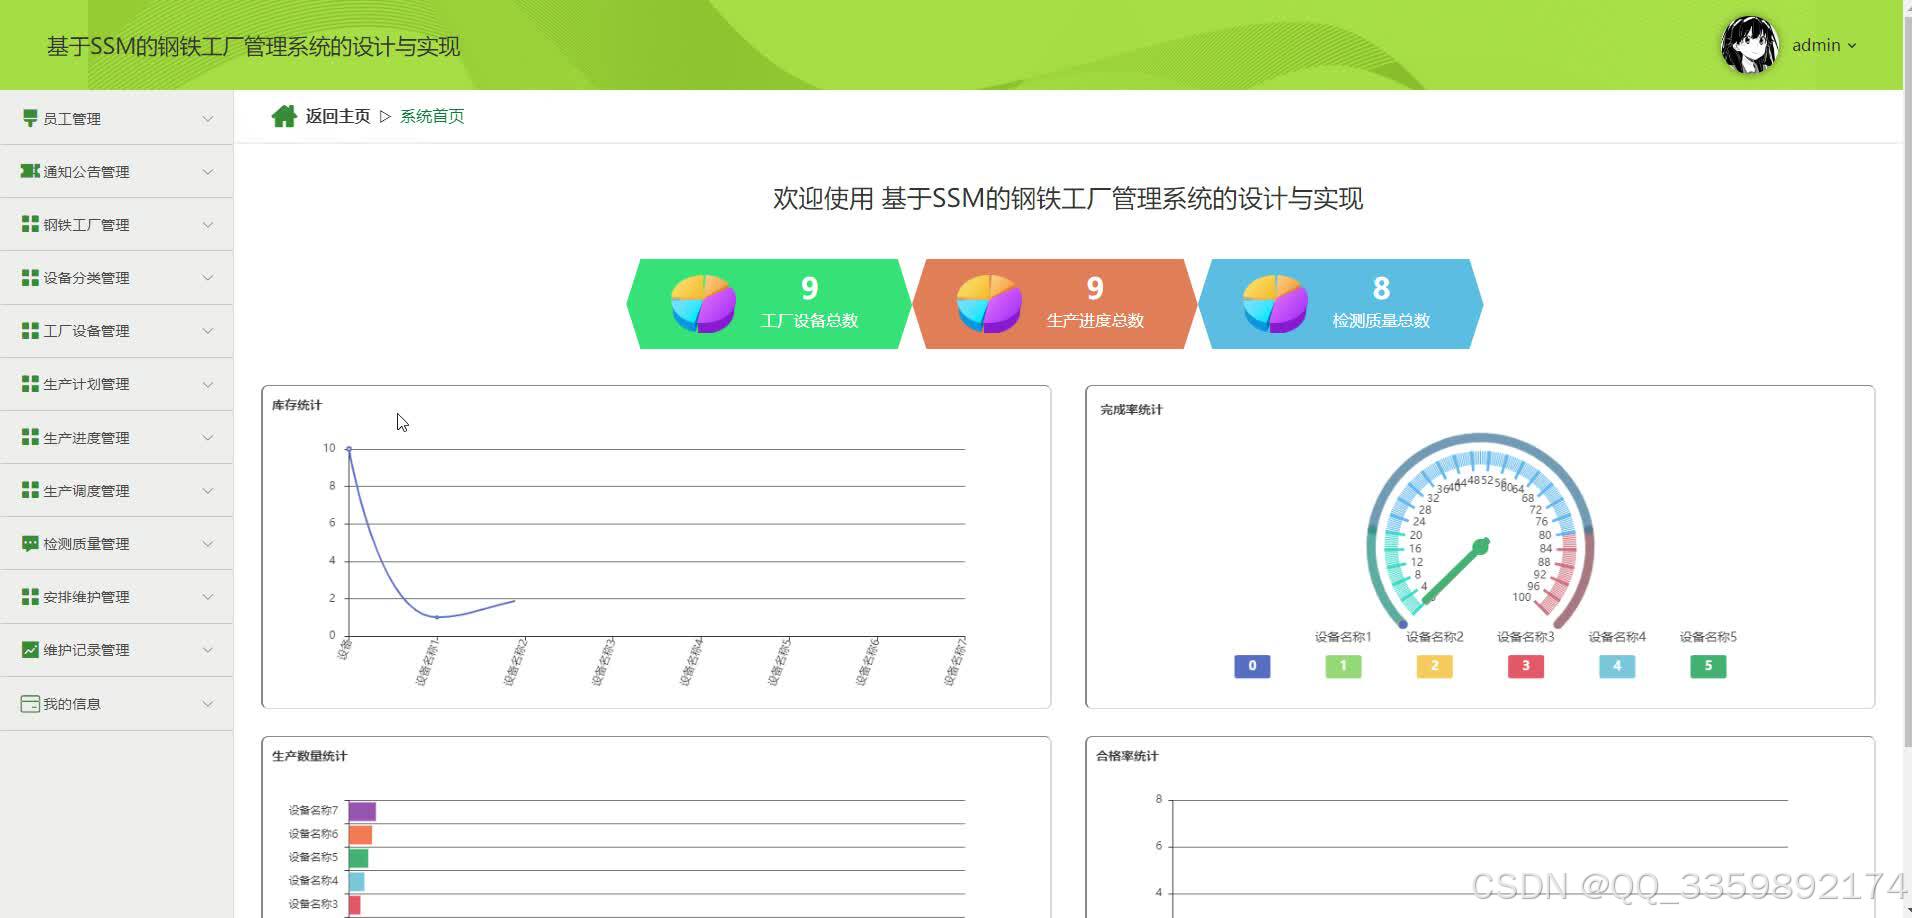The height and width of the screenshot is (918, 1912).
Task: Expand the 生产计划管理 section
Action: (207, 383)
